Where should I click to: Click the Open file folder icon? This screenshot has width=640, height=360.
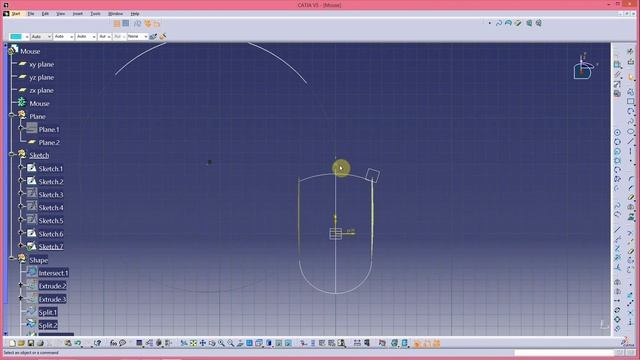click(21, 343)
